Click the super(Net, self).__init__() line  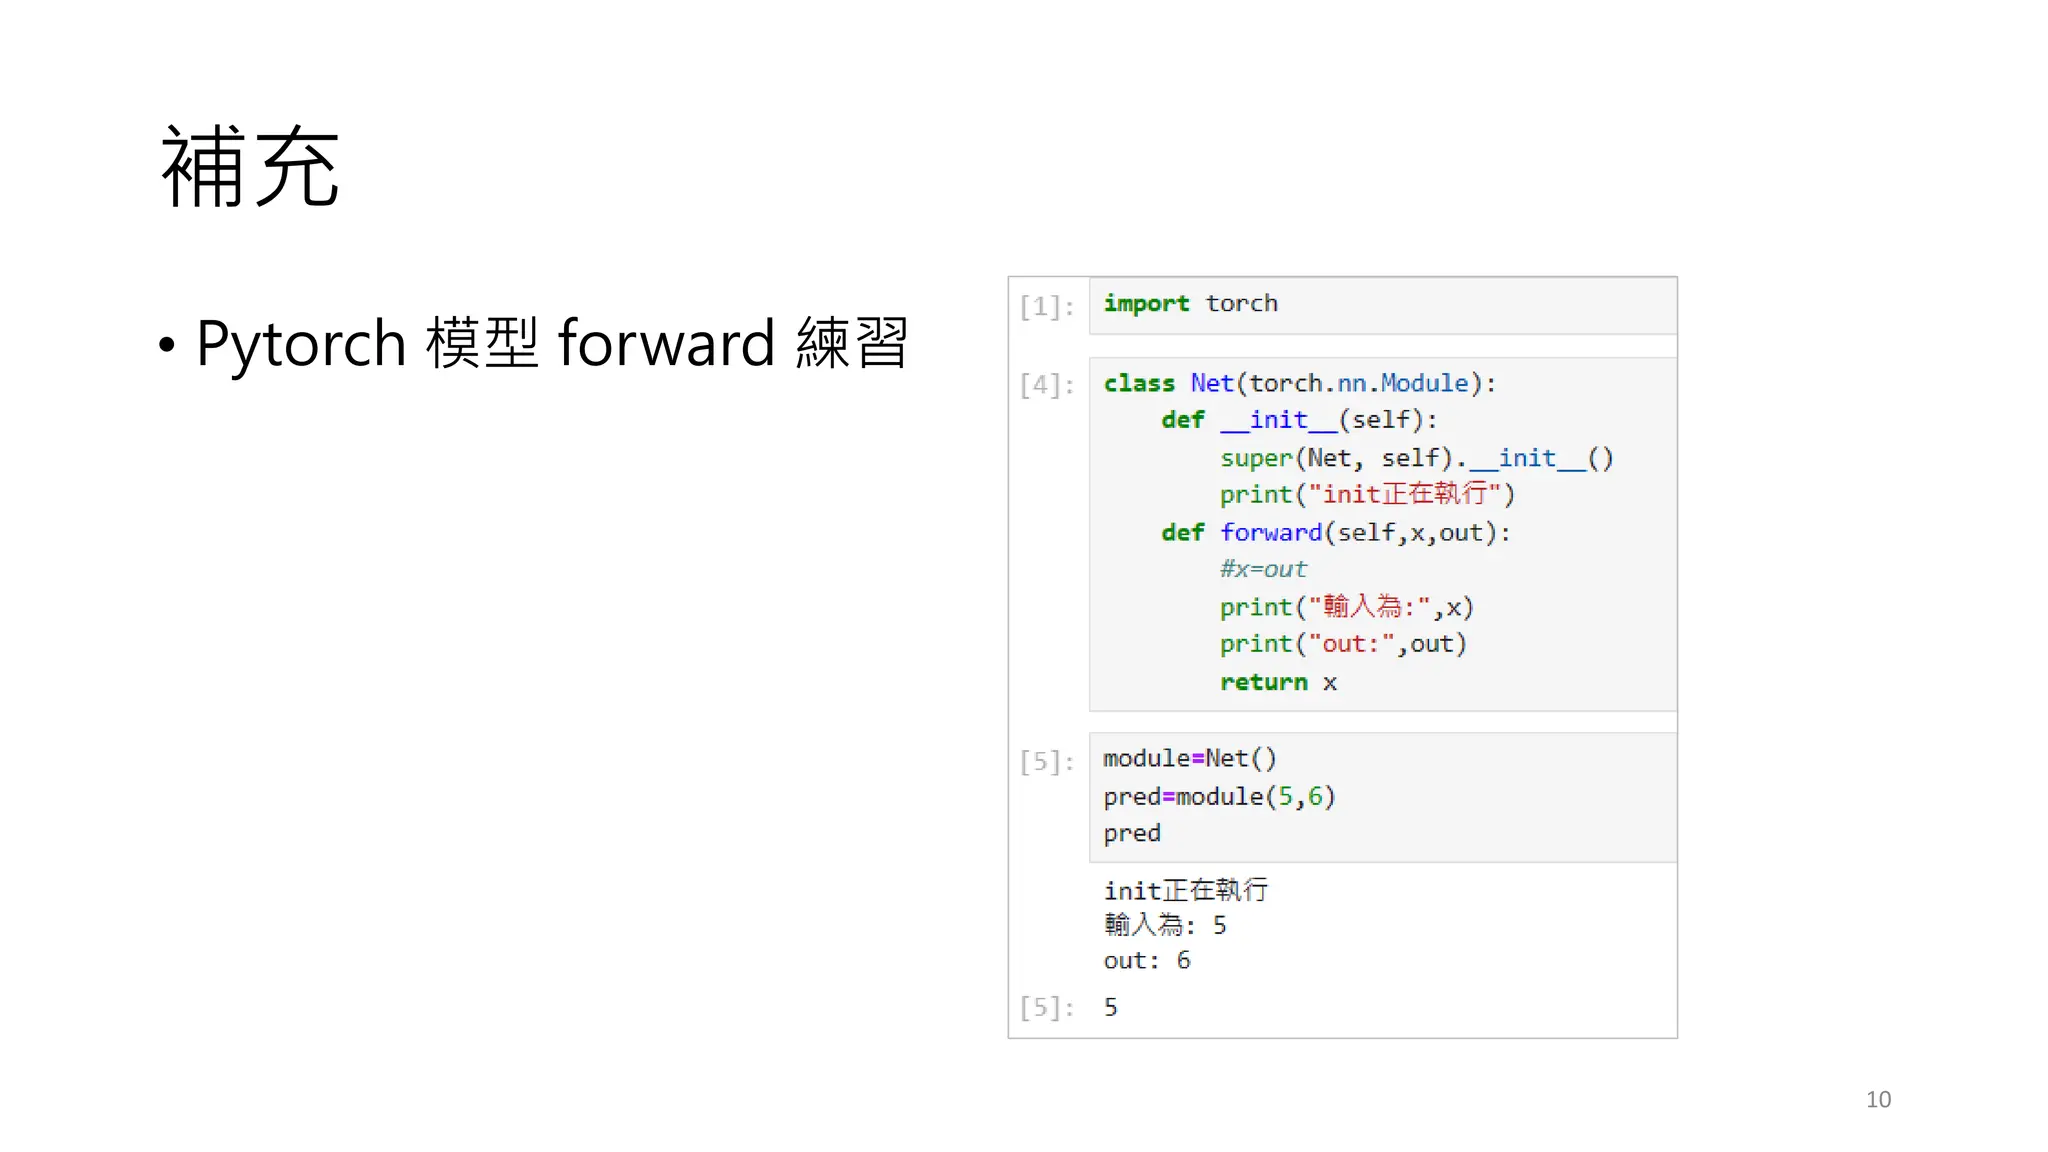tap(1416, 458)
